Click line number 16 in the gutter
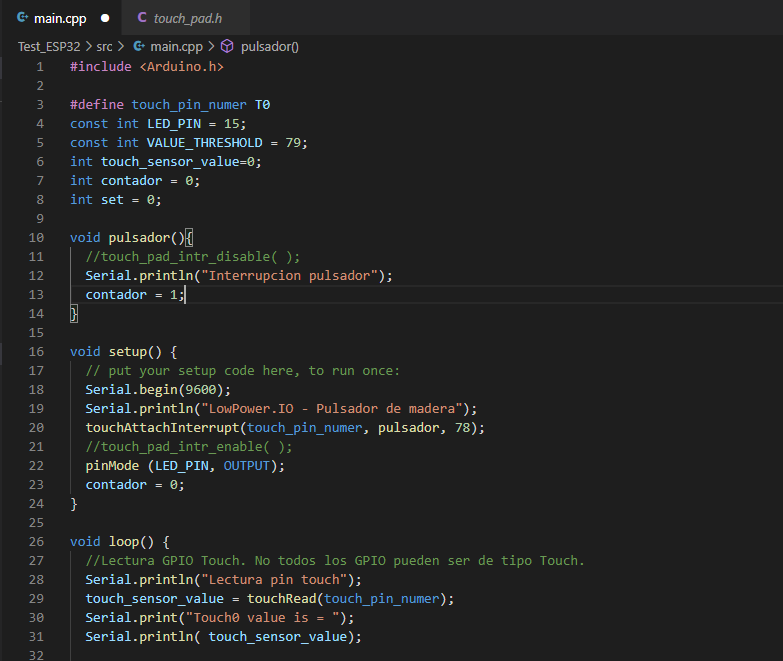This screenshot has height=661, width=783. click(36, 351)
